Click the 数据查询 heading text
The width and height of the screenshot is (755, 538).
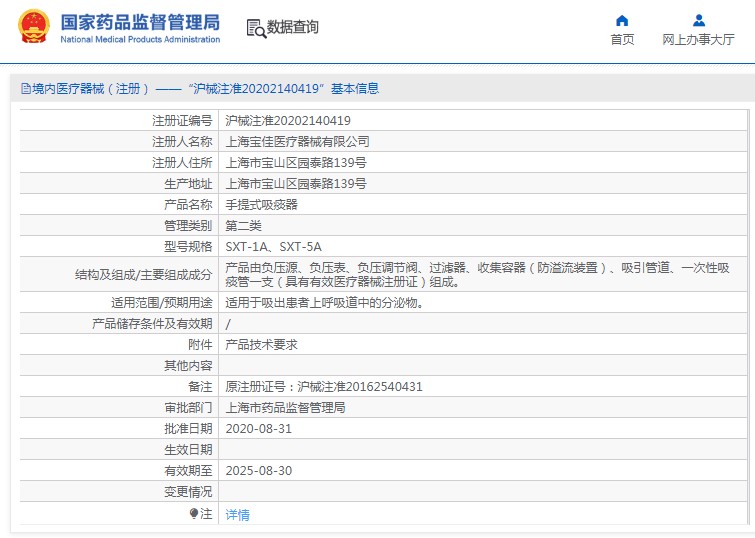(293, 27)
